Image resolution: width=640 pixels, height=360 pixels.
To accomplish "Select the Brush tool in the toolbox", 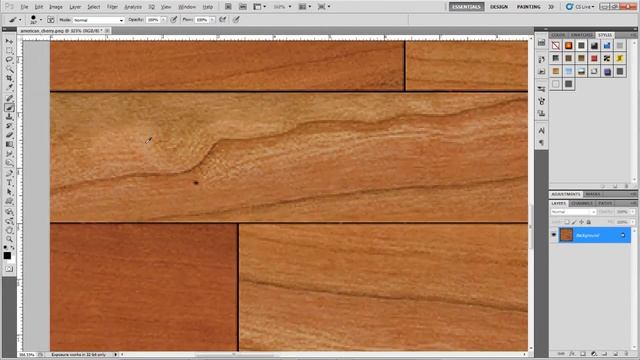I will tap(9, 108).
